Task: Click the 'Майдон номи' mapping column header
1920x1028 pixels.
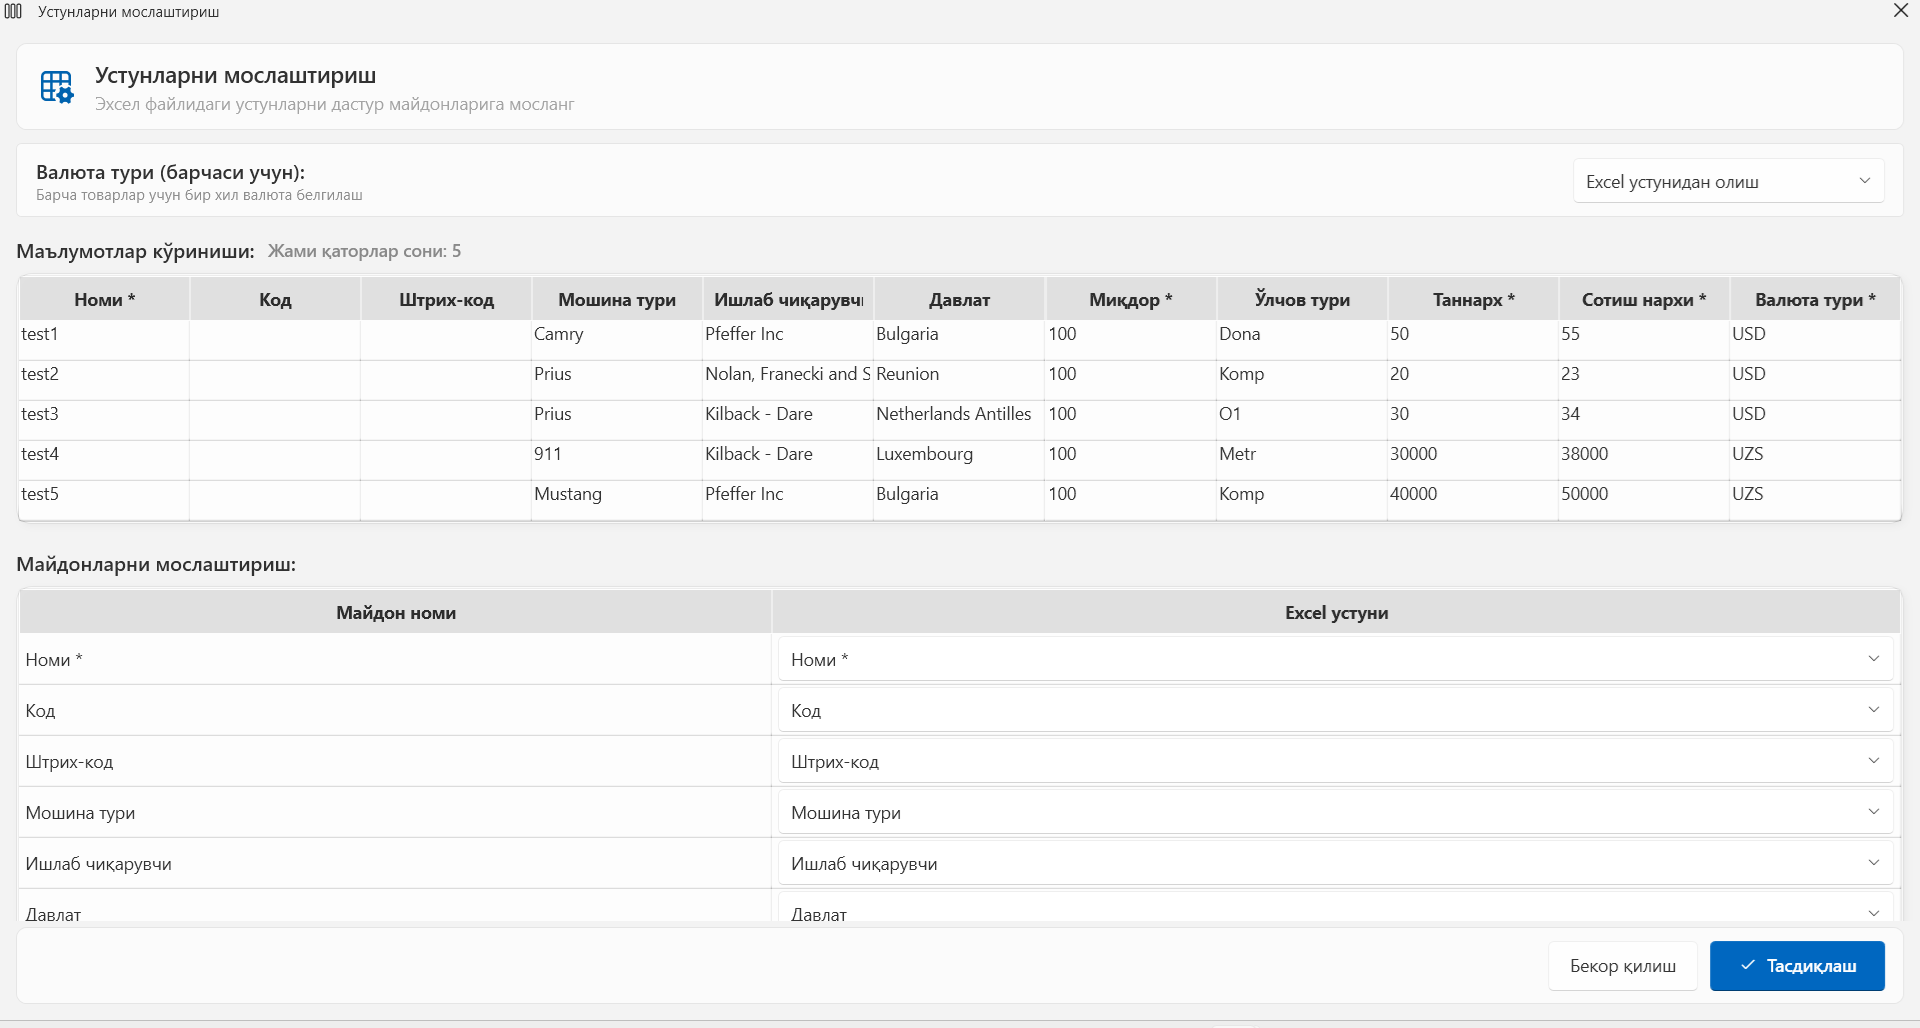Action: [396, 612]
